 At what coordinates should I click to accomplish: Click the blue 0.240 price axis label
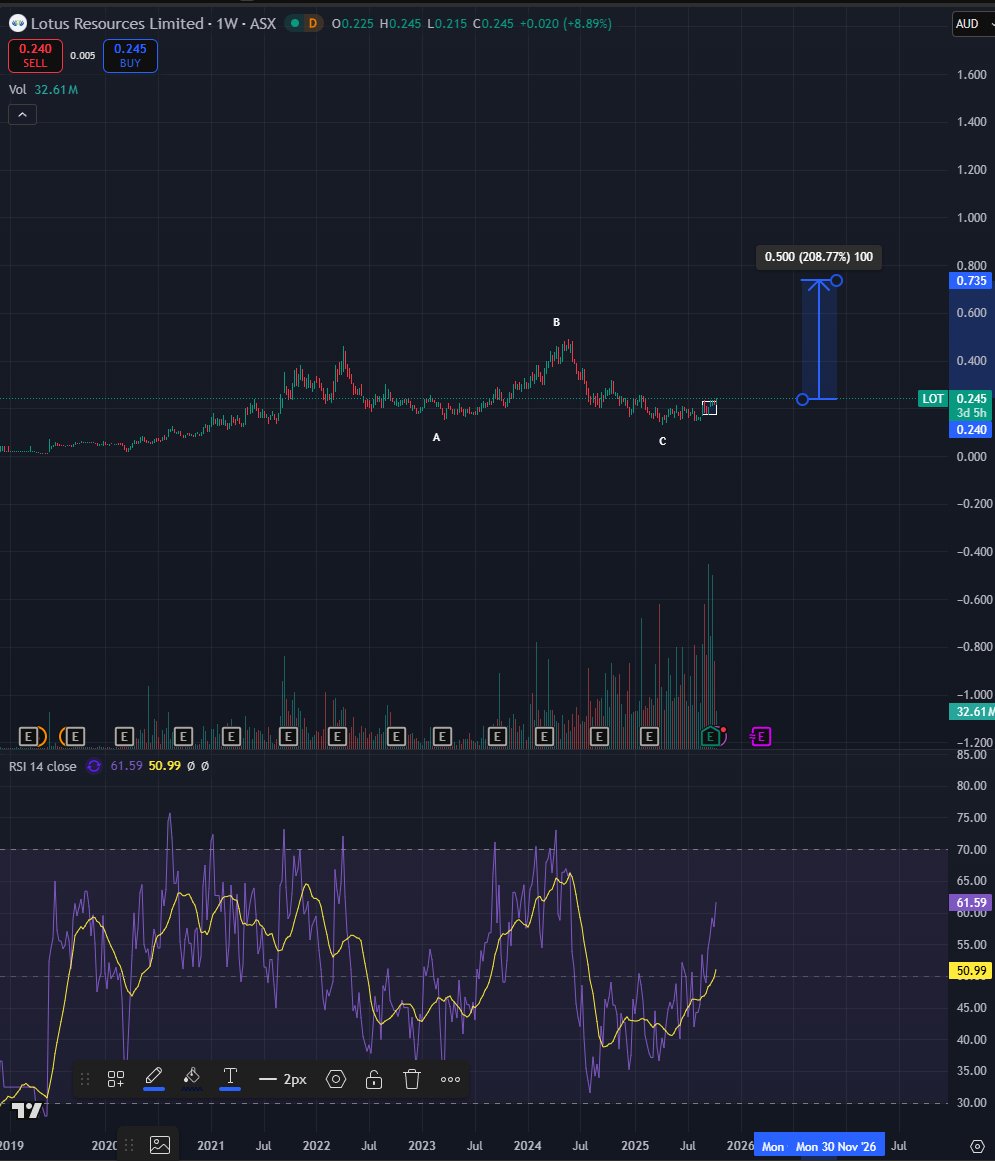[x=971, y=429]
